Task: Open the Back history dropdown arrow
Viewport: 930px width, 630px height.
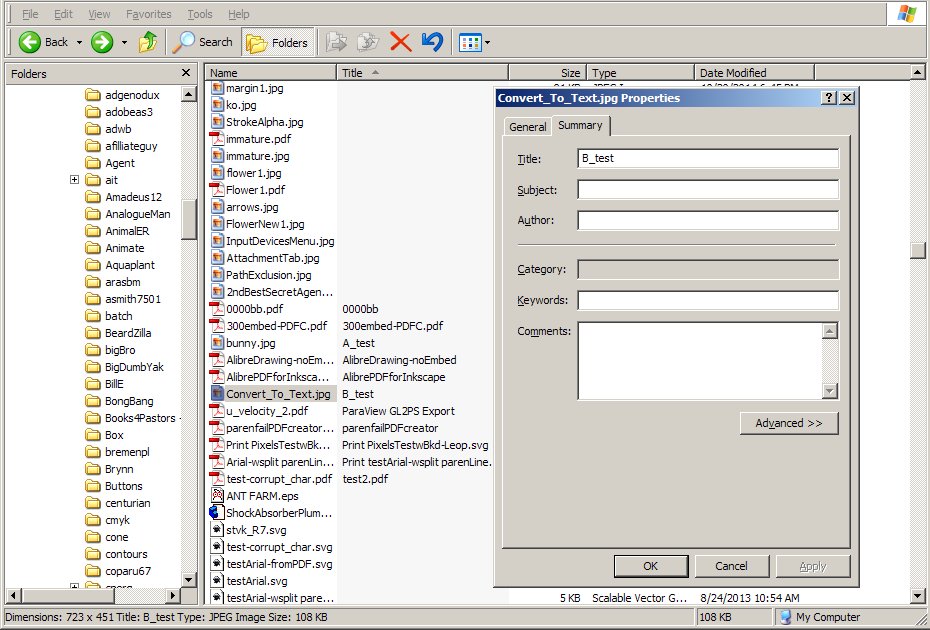Action: click(x=79, y=43)
